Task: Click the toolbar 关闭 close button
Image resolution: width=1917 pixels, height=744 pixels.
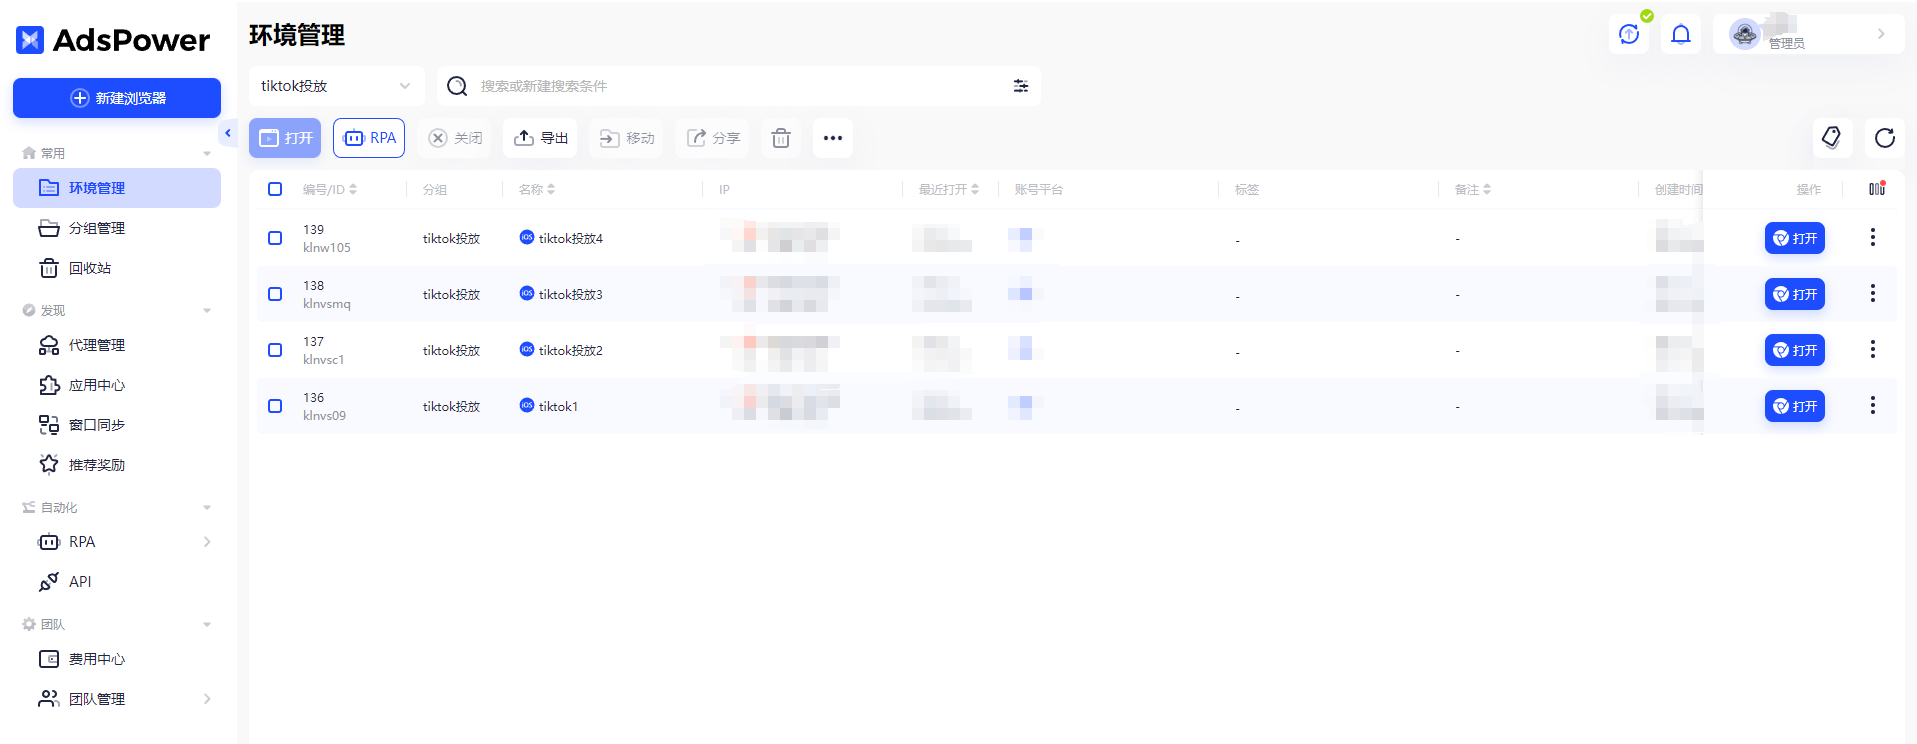Action: tap(455, 138)
